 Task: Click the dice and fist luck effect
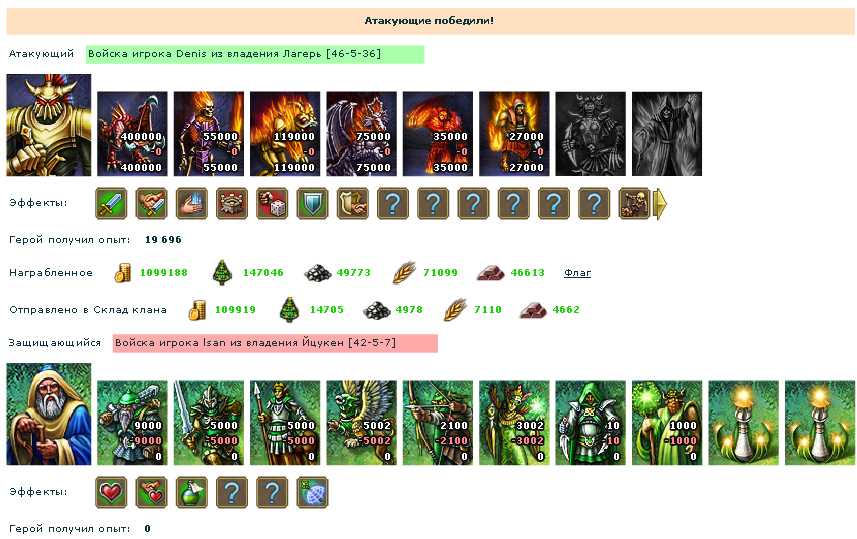272,203
